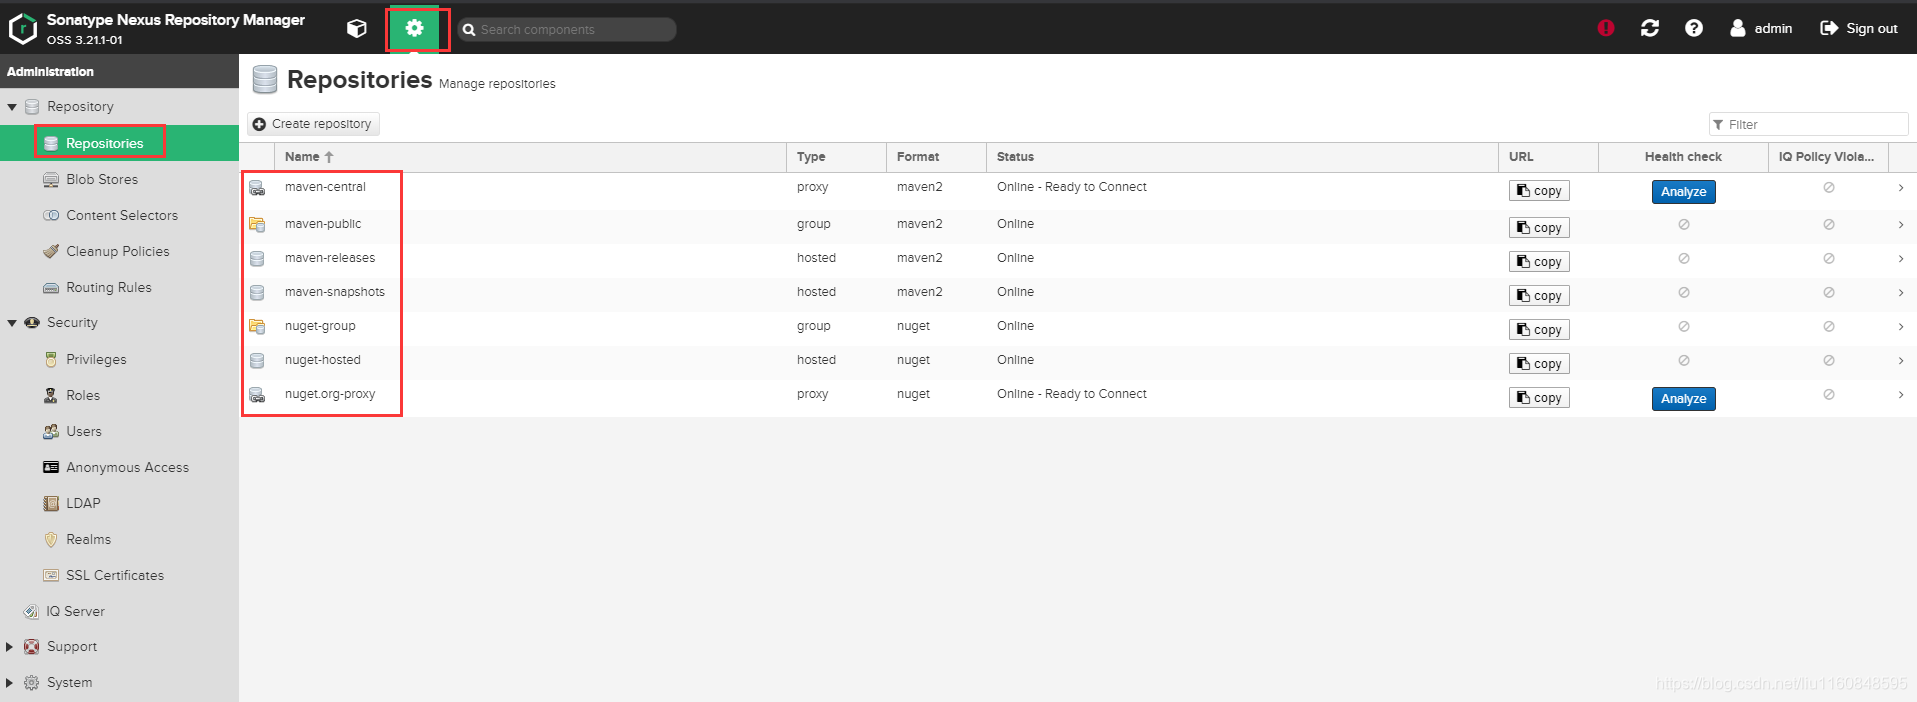Click the Sonatype Nexus logo icon
The width and height of the screenshot is (1917, 702).
22,29
